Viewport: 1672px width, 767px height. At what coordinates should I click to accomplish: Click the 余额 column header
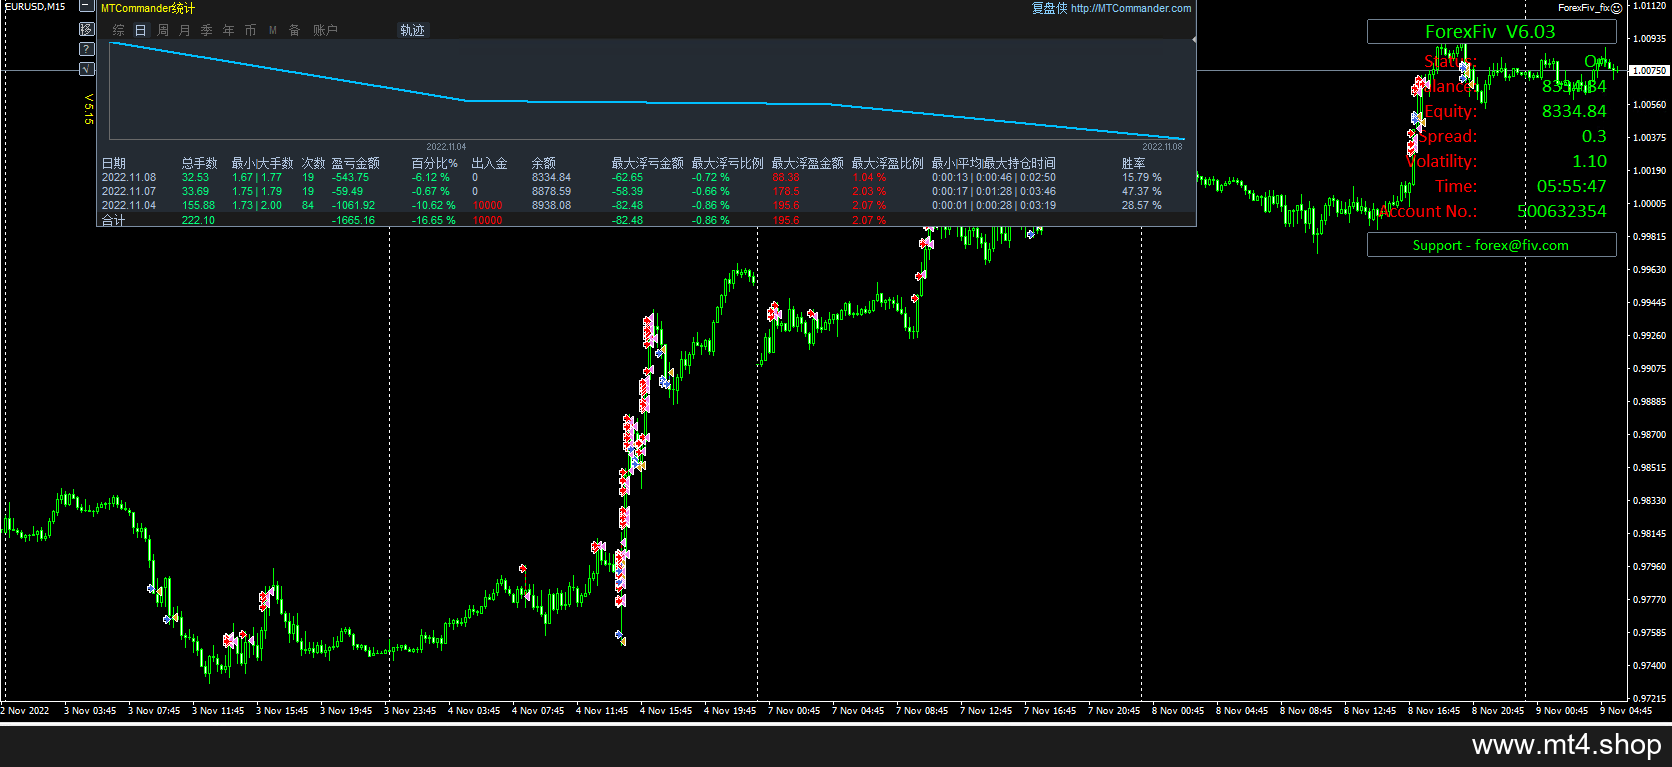coord(544,163)
